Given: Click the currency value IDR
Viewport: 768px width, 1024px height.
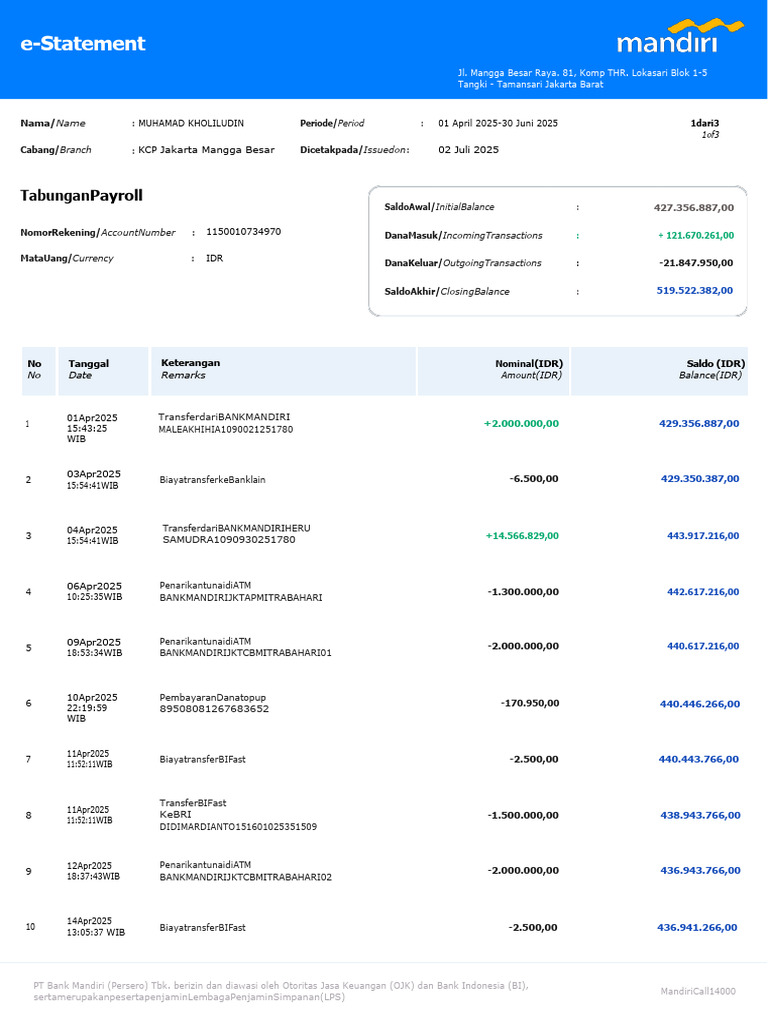Looking at the screenshot, I should 214,259.
